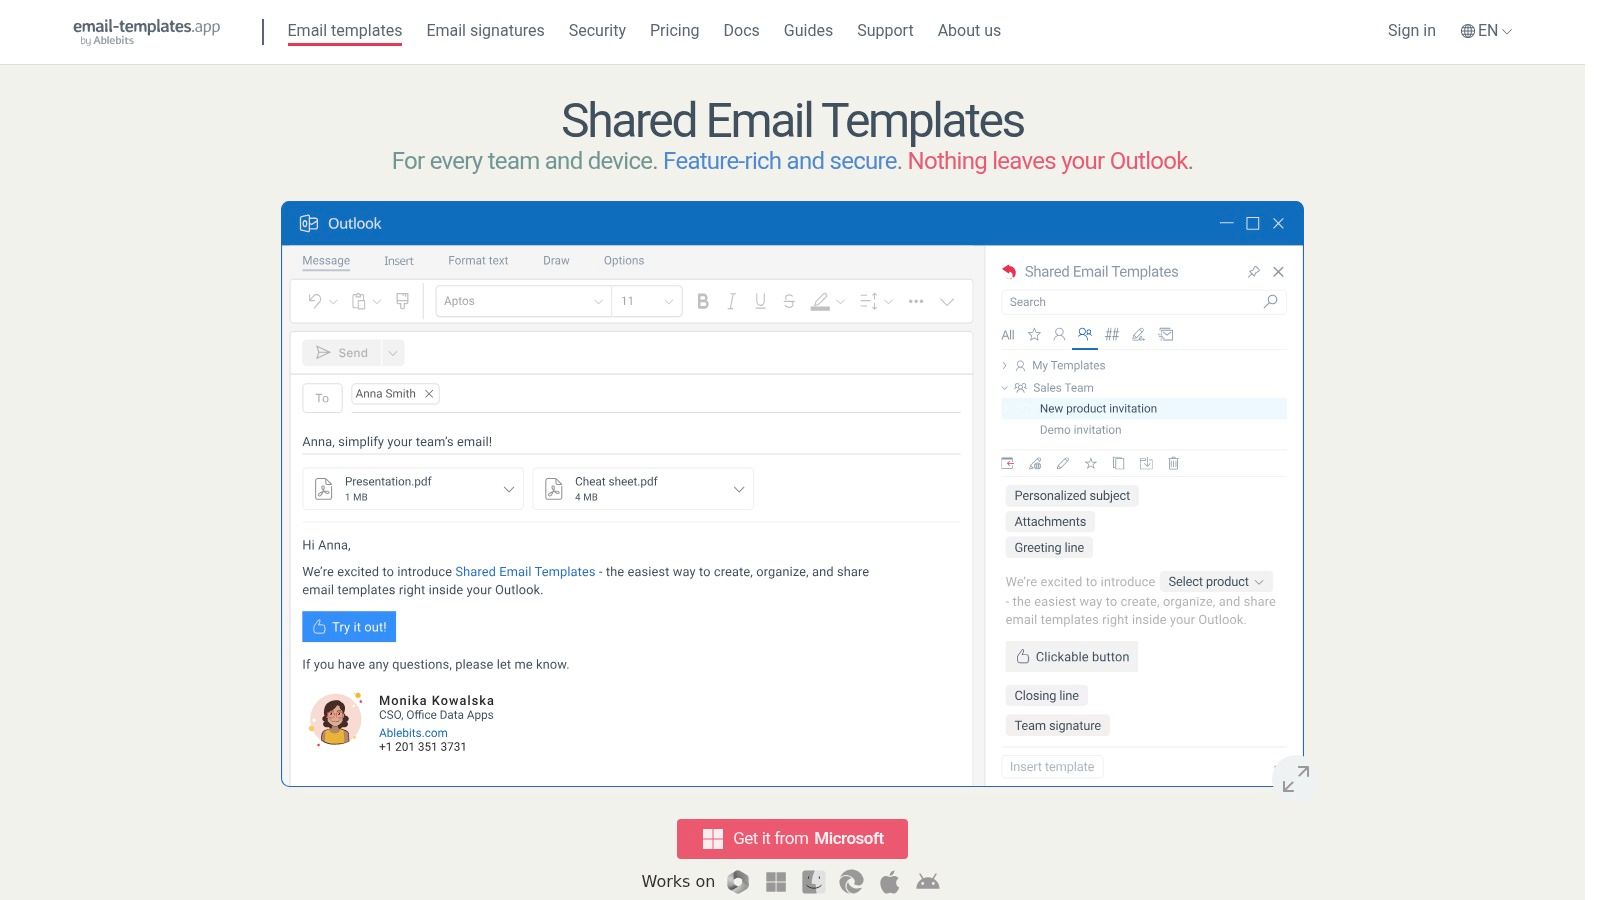Click the three-dots more options icon
The width and height of the screenshot is (1600, 900).
click(916, 301)
